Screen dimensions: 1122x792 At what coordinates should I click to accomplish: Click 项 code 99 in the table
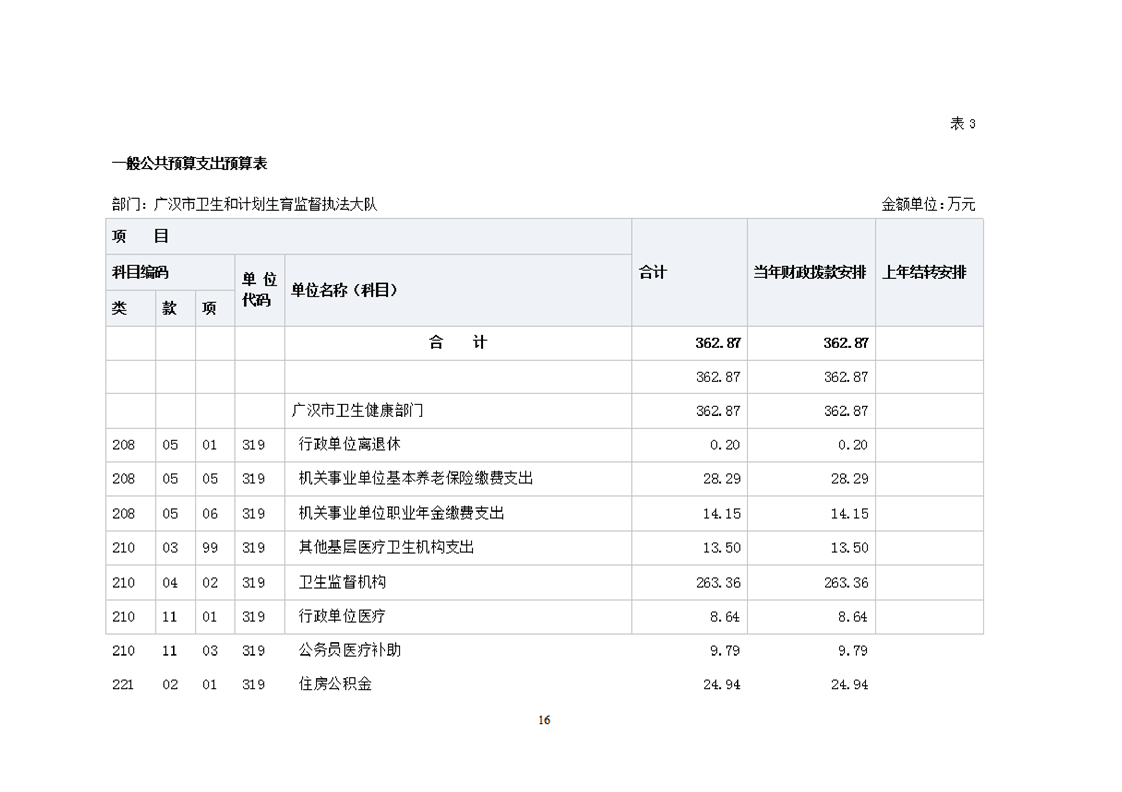tap(210, 548)
